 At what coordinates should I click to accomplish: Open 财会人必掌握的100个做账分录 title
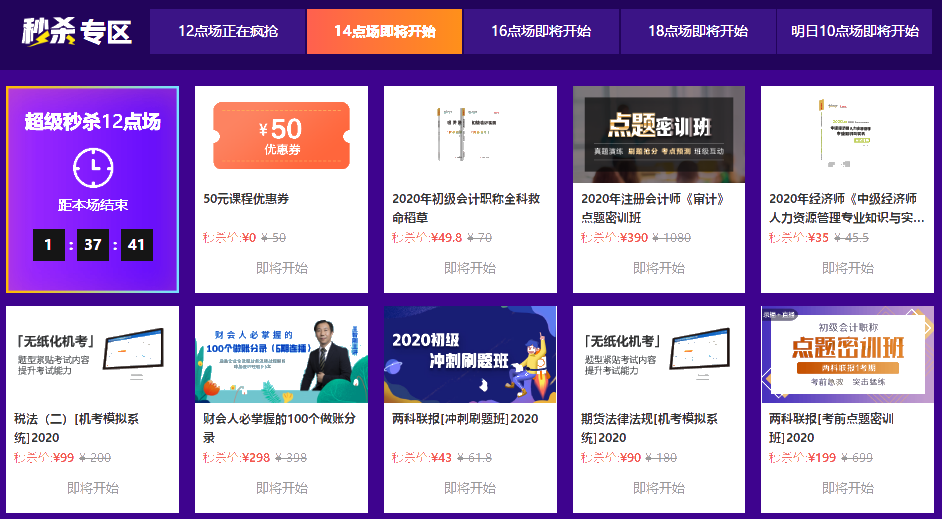(279, 428)
